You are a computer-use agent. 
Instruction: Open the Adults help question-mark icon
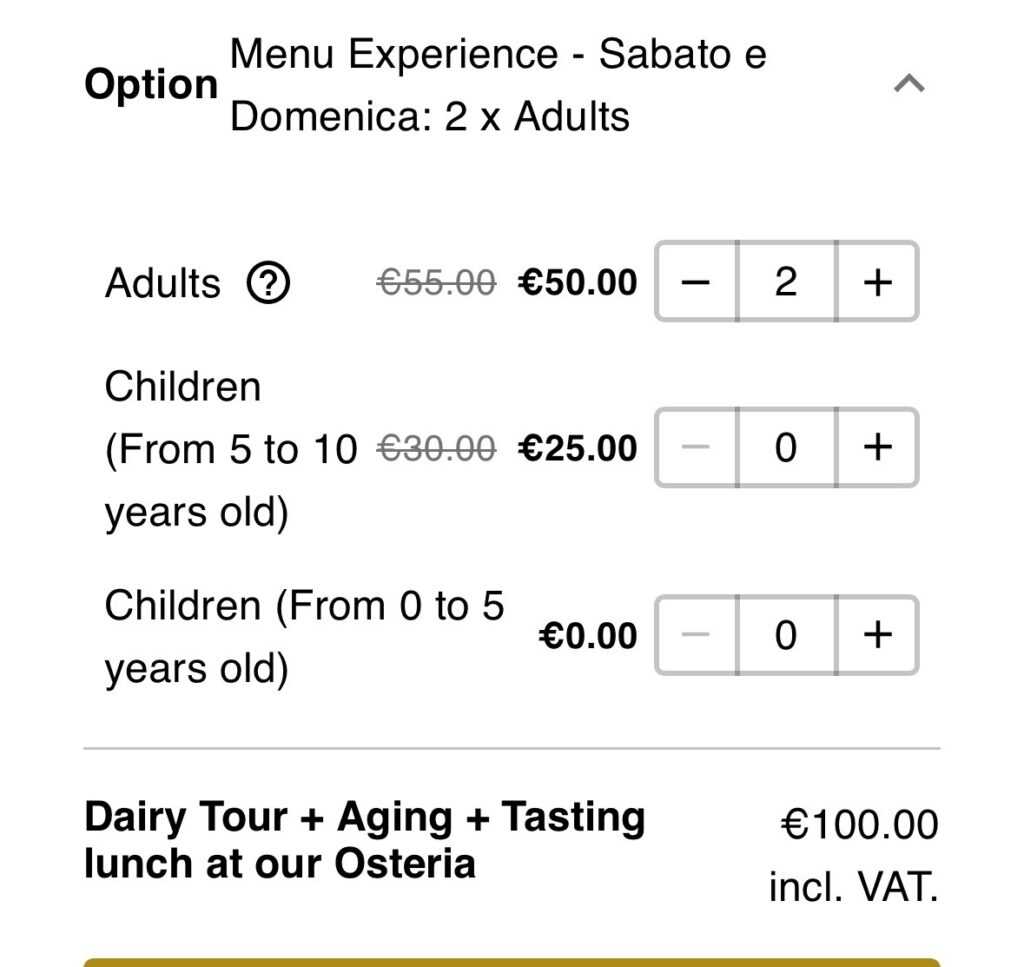(268, 283)
